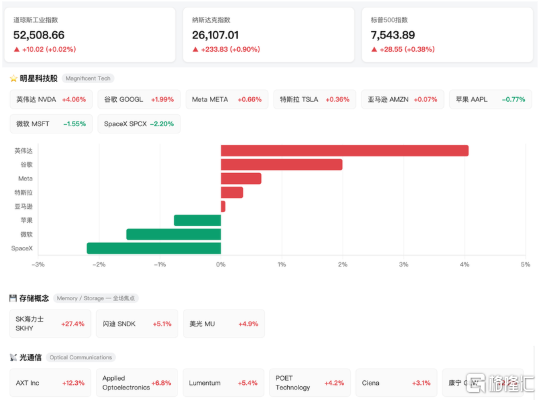
Task: Select the Meta META +0.66% chip
Action: pos(227,99)
